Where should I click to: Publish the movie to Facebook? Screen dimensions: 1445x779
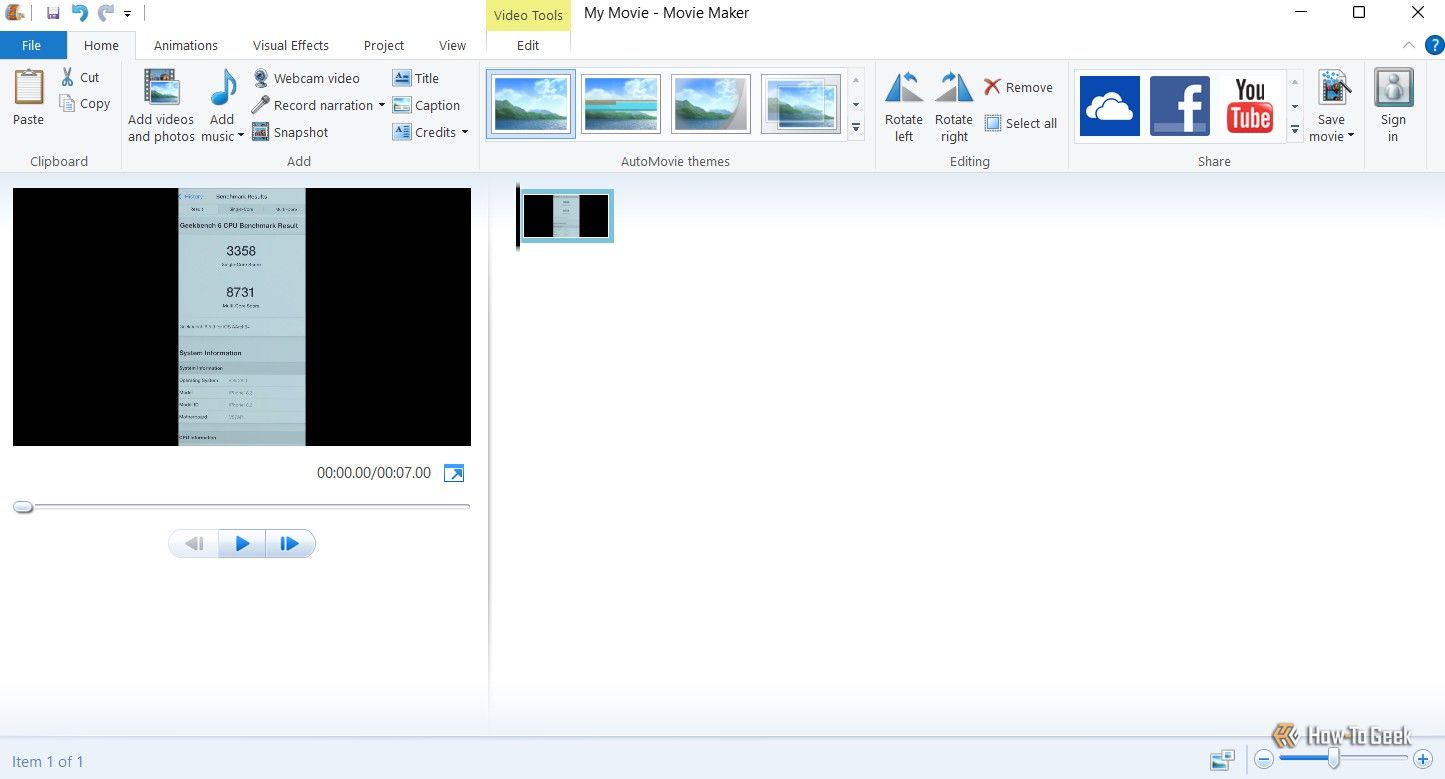click(1180, 104)
